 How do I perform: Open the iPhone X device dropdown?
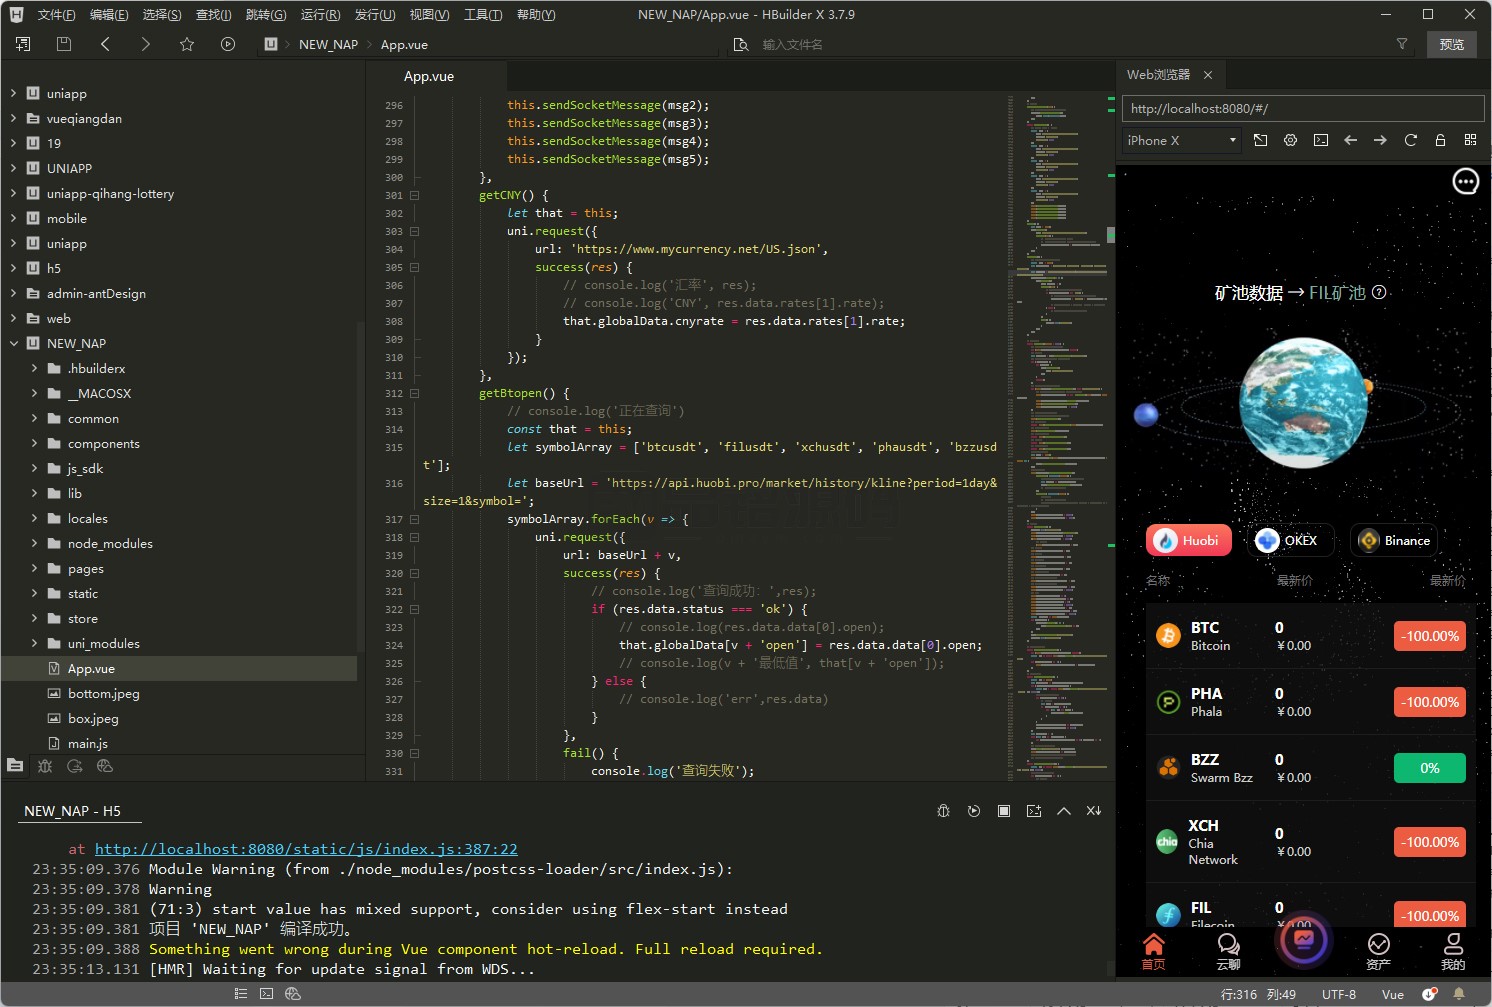coord(1182,141)
